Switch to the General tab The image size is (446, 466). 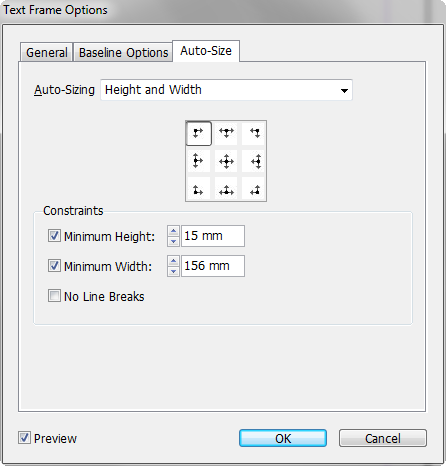[x=47, y=52]
